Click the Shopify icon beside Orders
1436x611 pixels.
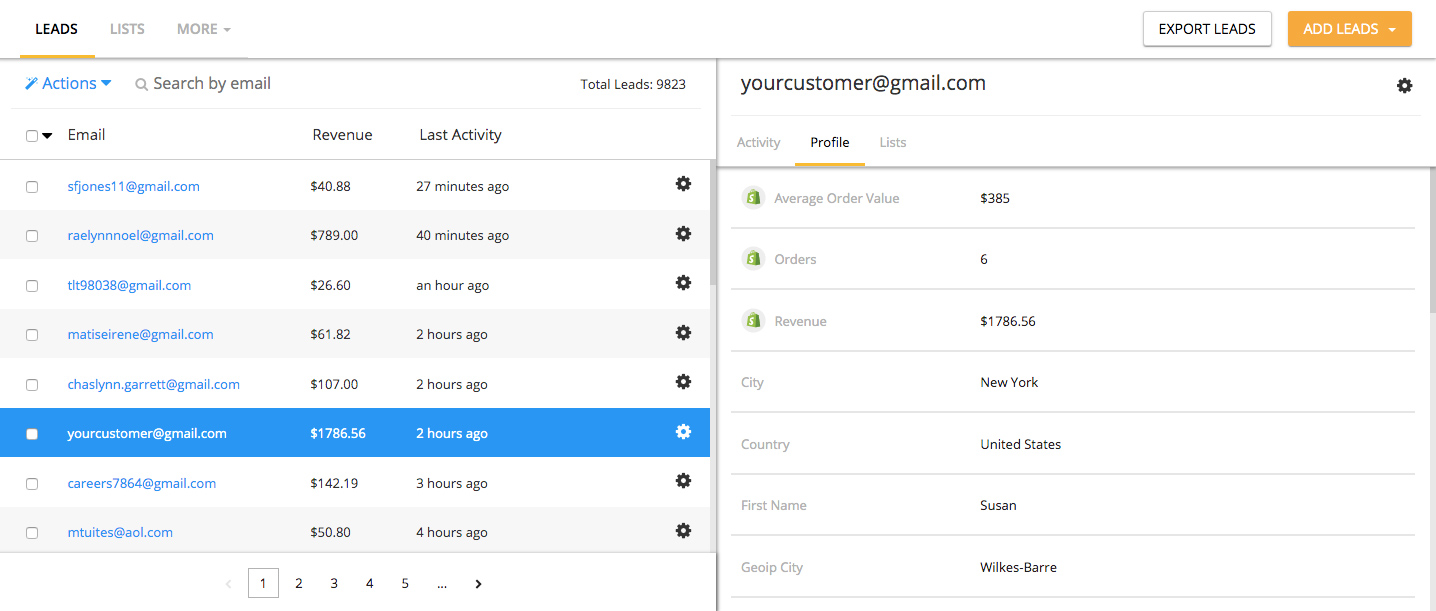[x=752, y=259]
